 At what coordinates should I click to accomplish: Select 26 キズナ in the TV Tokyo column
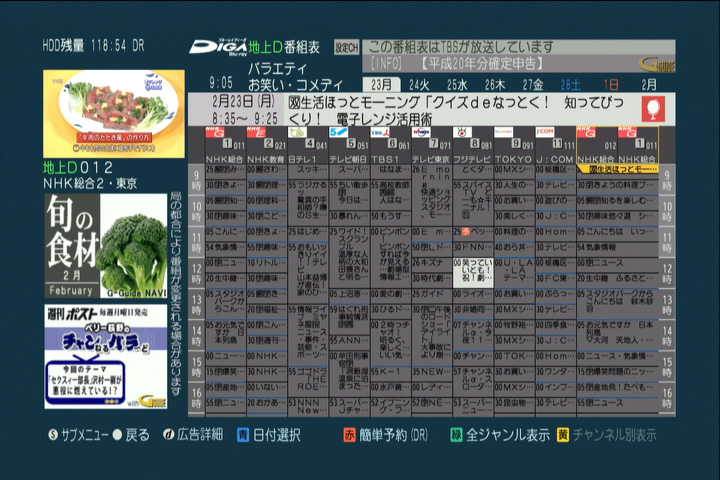click(x=432, y=263)
